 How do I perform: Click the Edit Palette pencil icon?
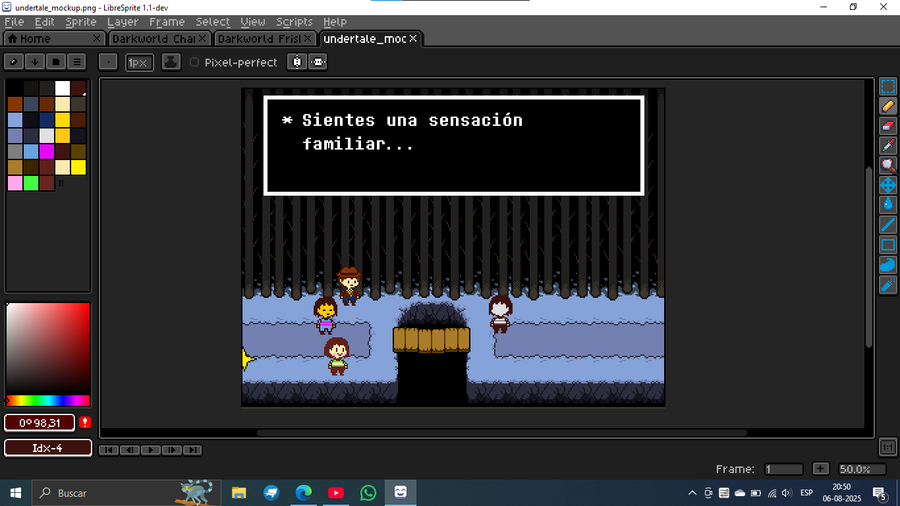[14, 61]
